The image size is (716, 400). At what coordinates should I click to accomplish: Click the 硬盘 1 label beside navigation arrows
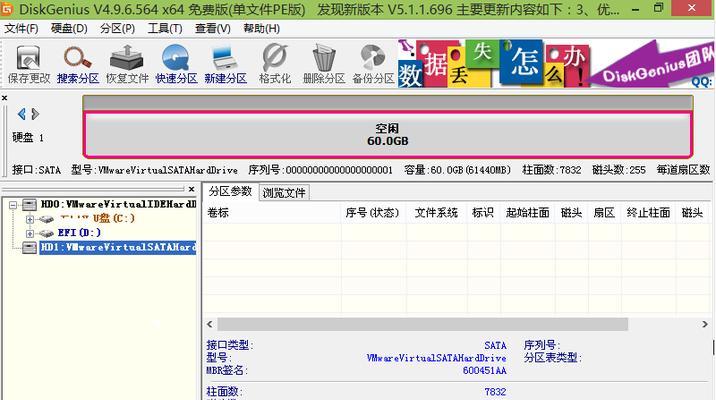coord(28,137)
